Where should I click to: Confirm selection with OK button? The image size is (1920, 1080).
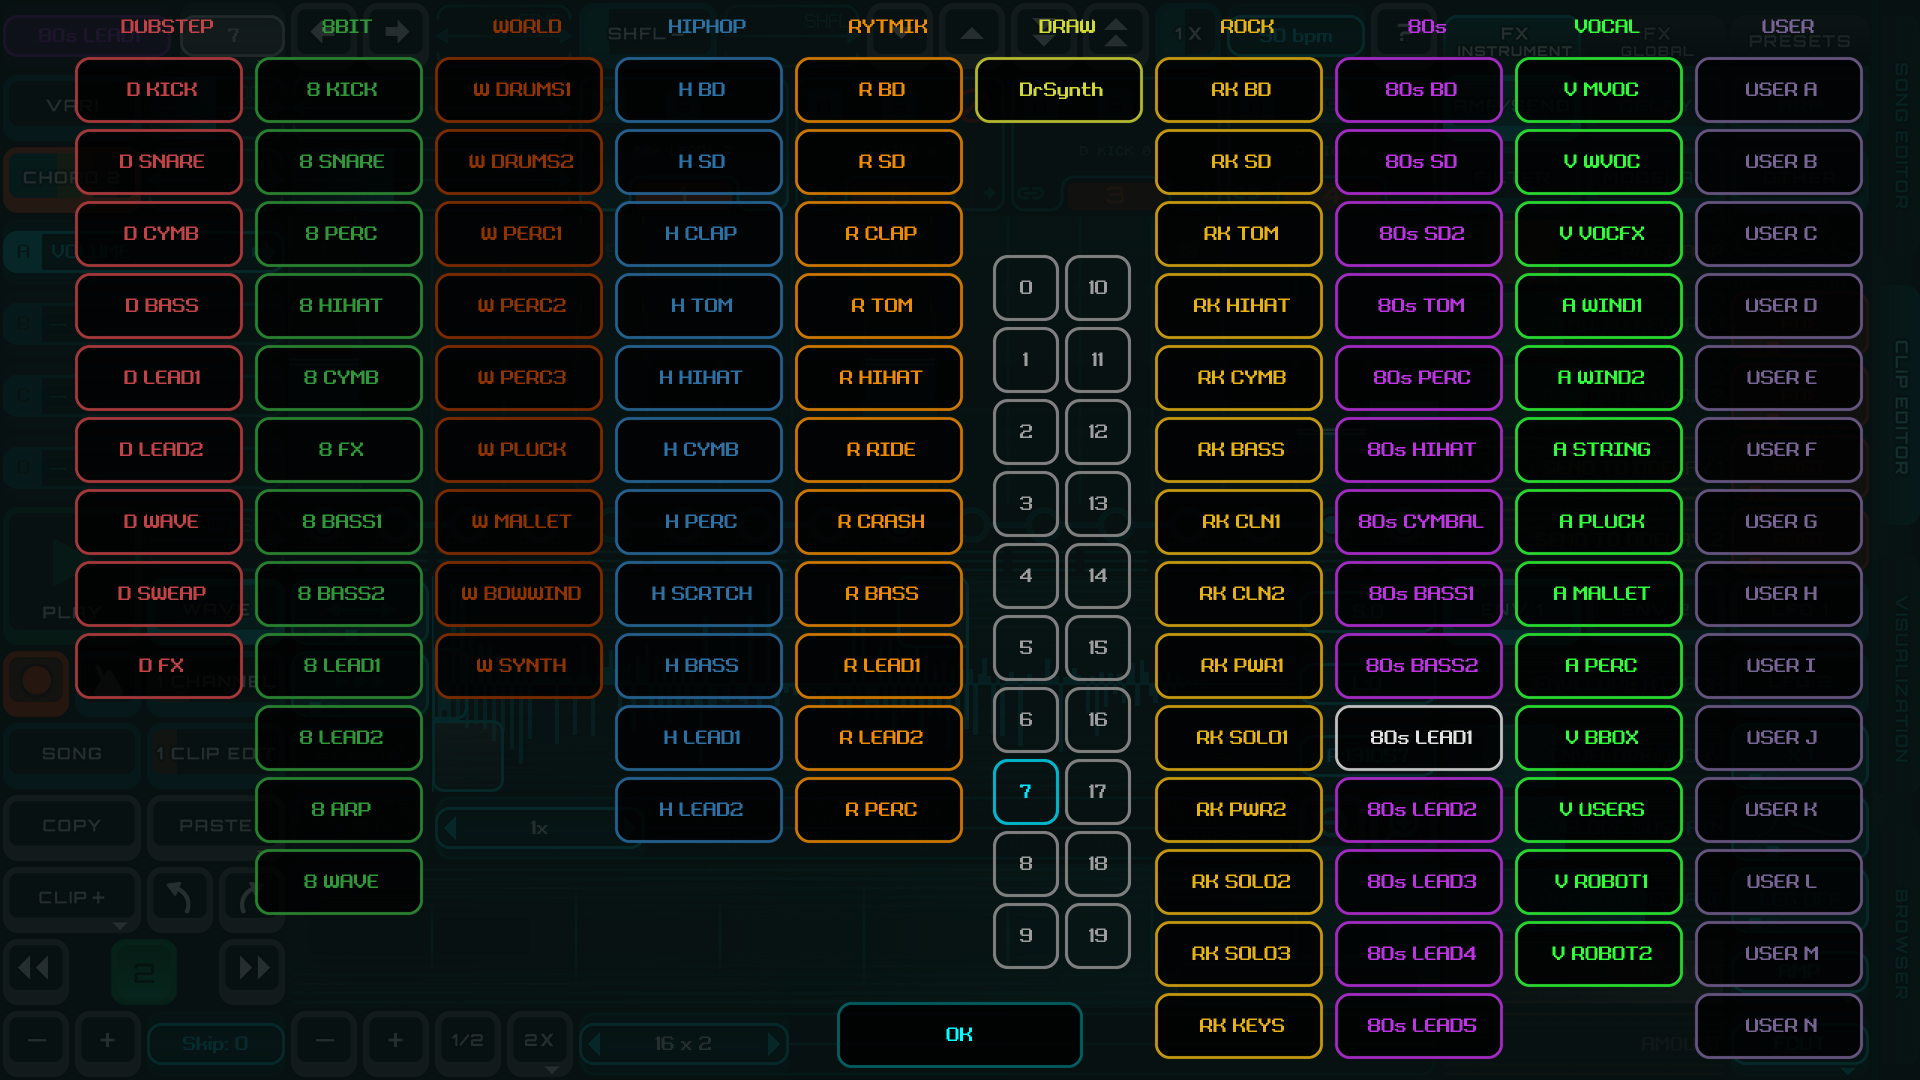click(959, 1034)
